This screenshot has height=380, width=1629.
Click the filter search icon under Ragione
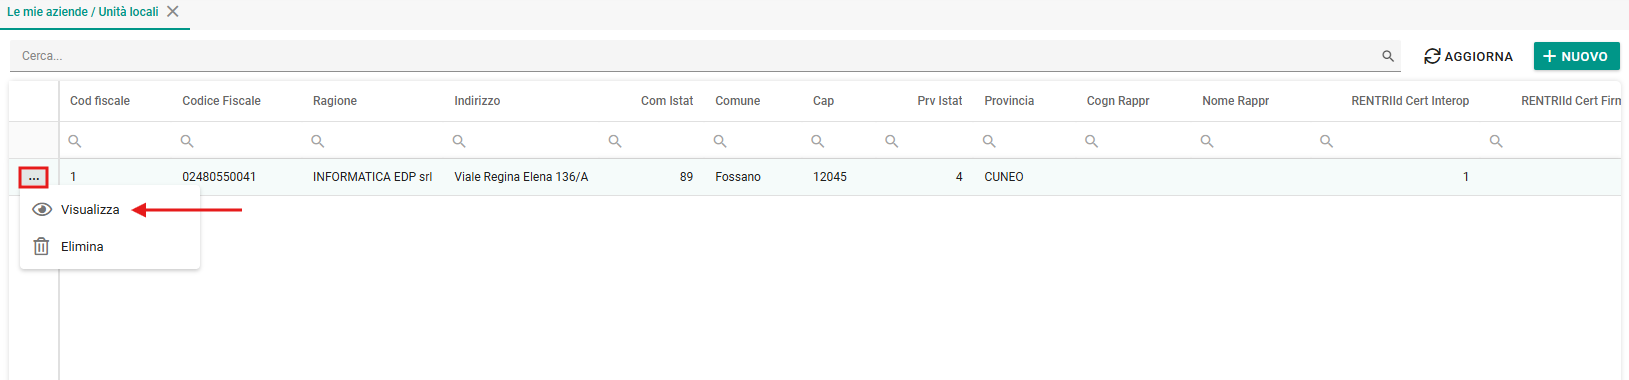pos(317,141)
